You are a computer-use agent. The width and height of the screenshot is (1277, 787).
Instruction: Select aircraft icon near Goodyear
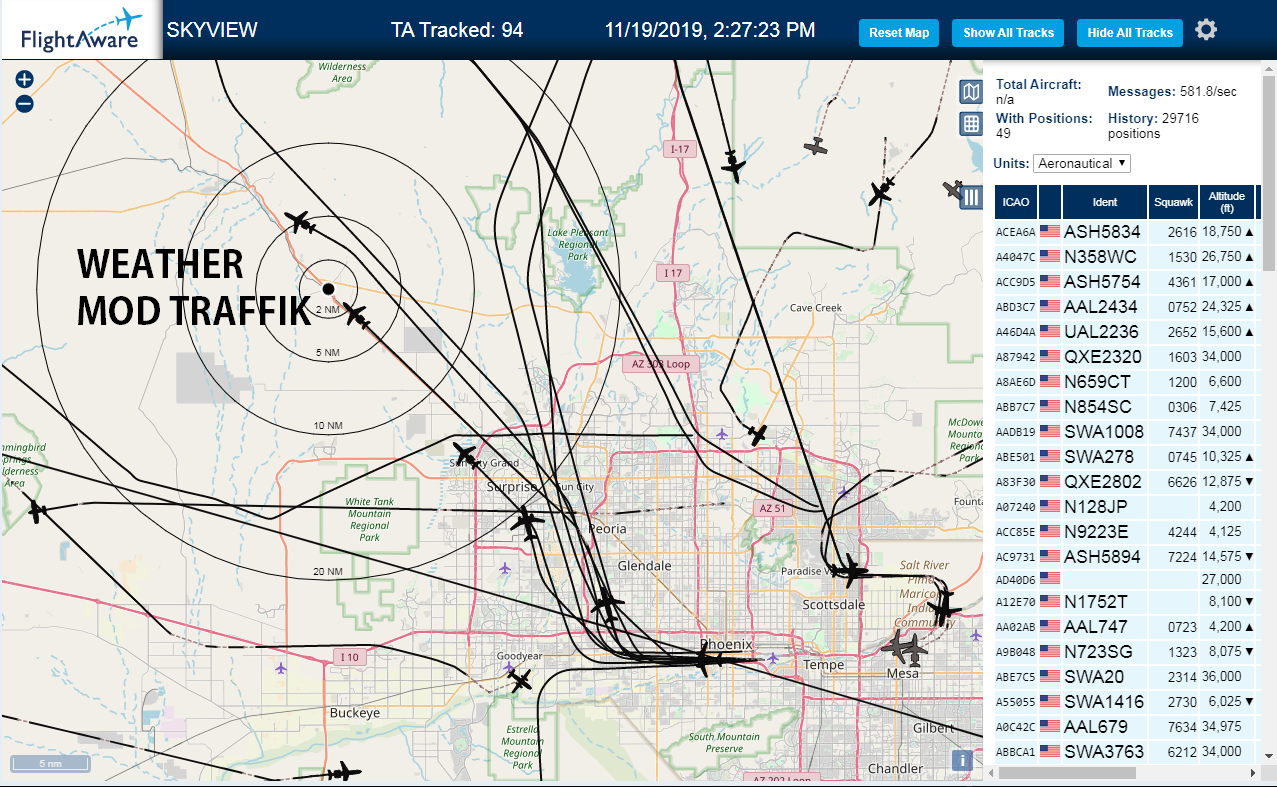(x=520, y=680)
